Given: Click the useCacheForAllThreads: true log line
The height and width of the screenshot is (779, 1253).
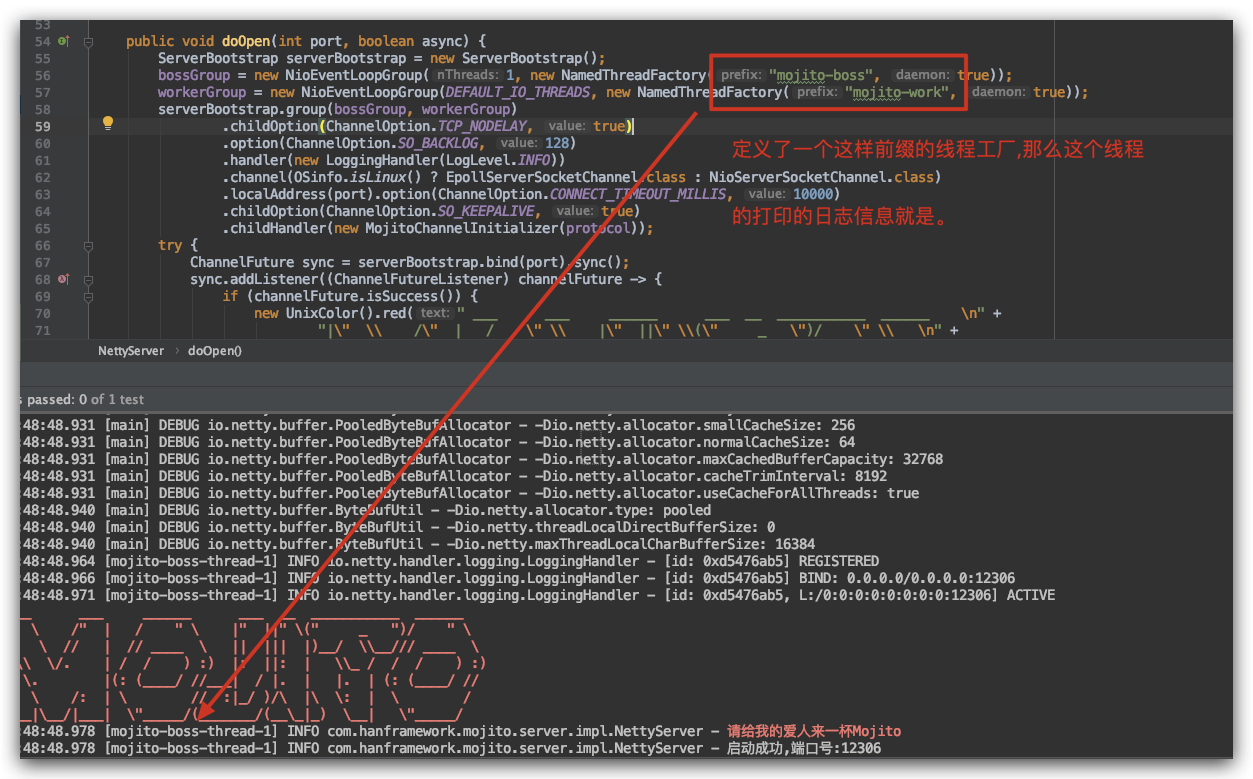Looking at the screenshot, I should click(x=470, y=493).
